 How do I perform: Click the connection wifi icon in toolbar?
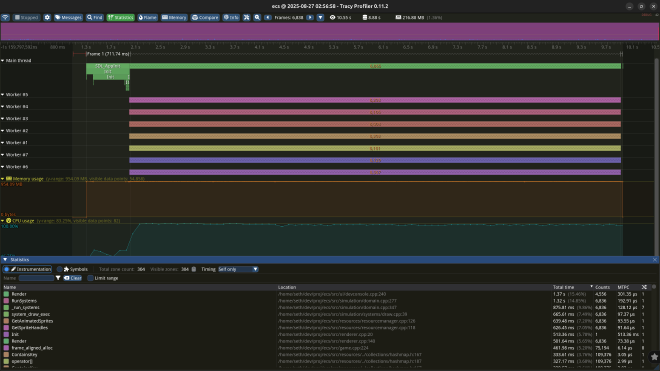pyautogui.click(x=5, y=17)
